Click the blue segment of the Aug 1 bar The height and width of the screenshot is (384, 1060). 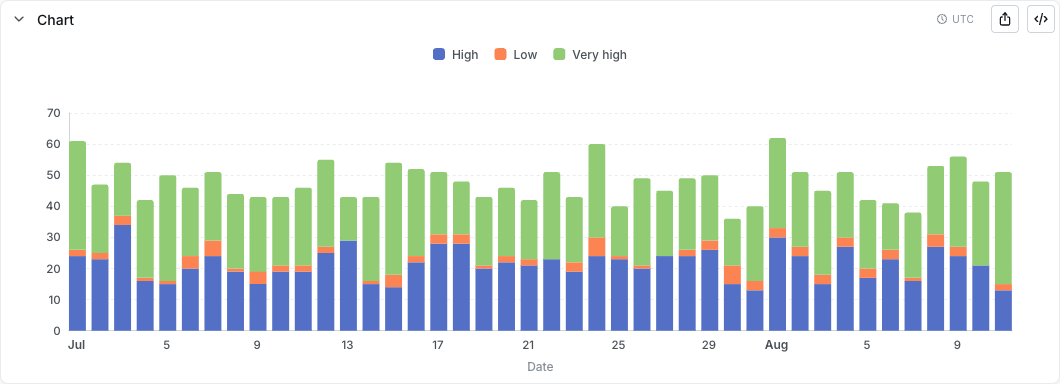click(777, 284)
